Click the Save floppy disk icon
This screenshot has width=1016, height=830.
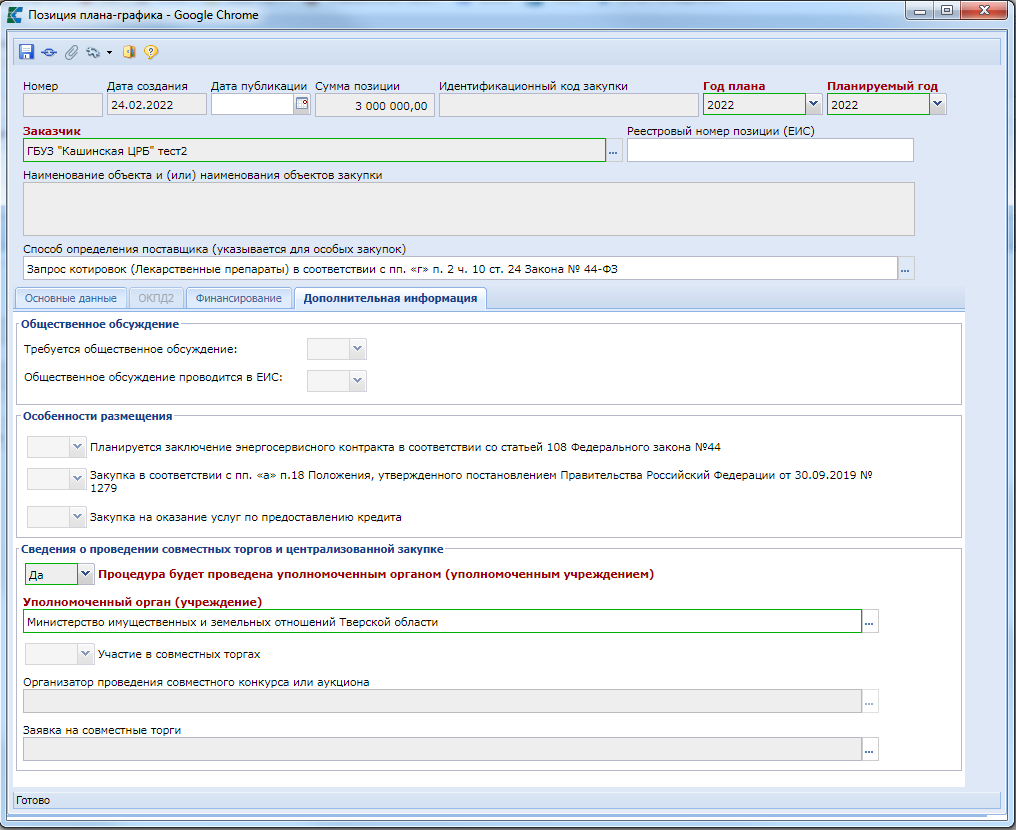click(27, 52)
